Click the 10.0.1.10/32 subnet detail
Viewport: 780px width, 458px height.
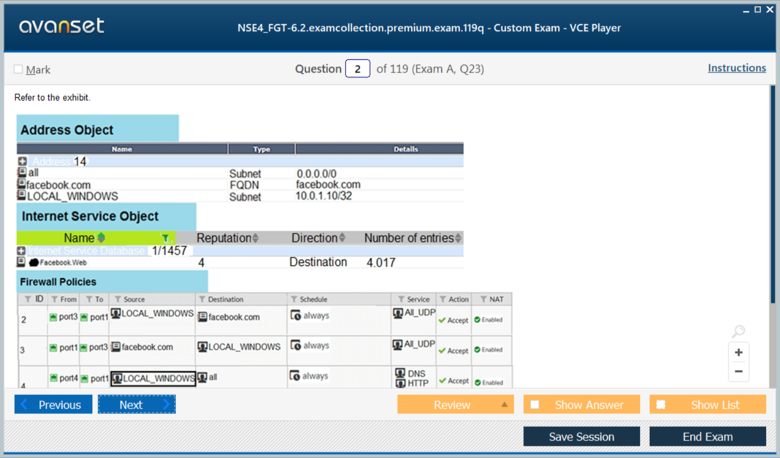coord(324,196)
